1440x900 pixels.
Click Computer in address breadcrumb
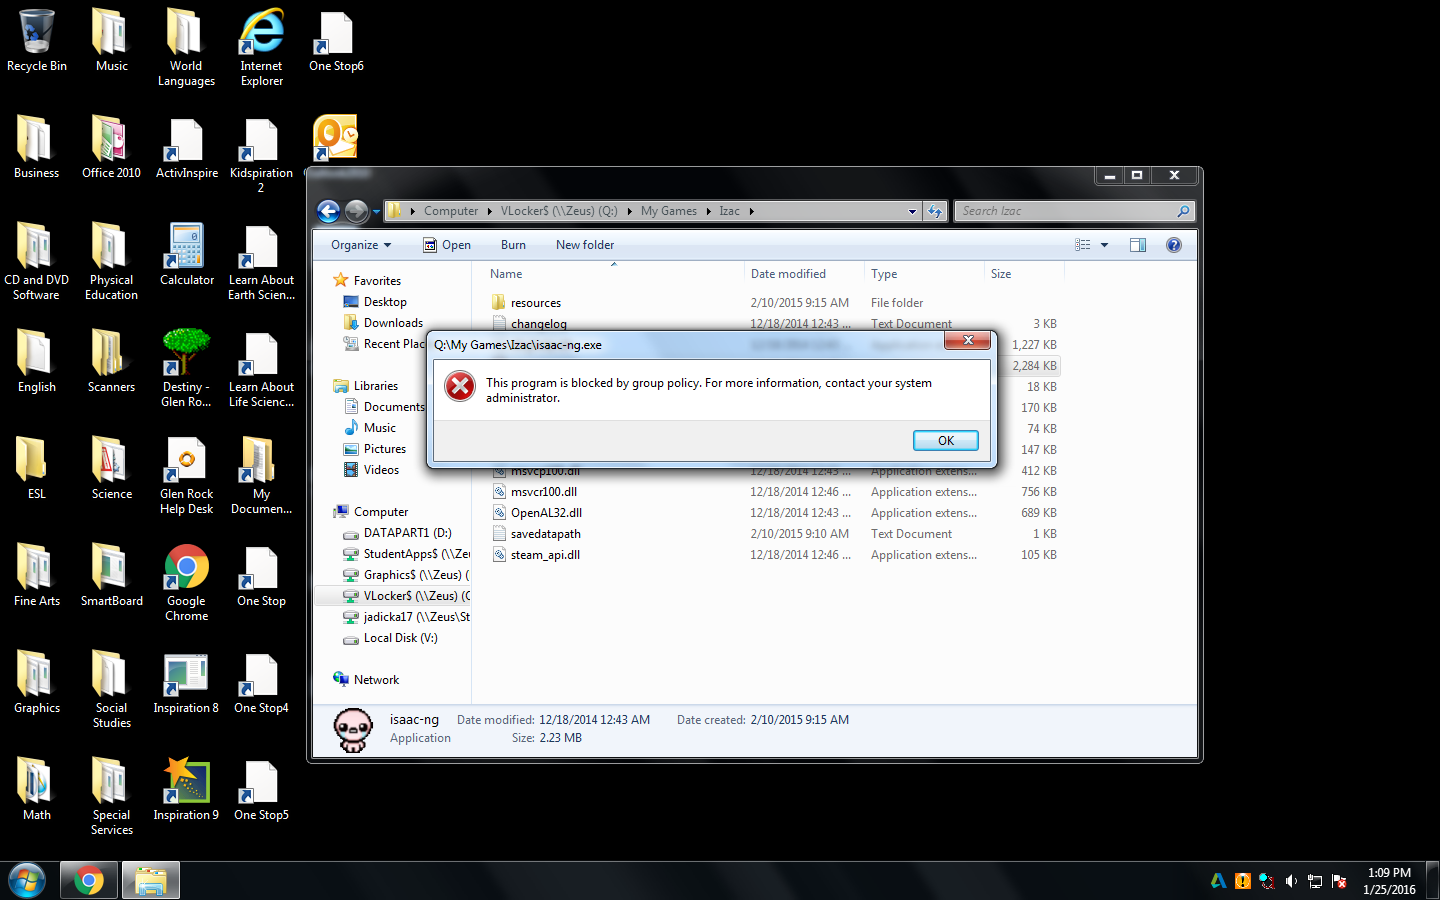(451, 211)
